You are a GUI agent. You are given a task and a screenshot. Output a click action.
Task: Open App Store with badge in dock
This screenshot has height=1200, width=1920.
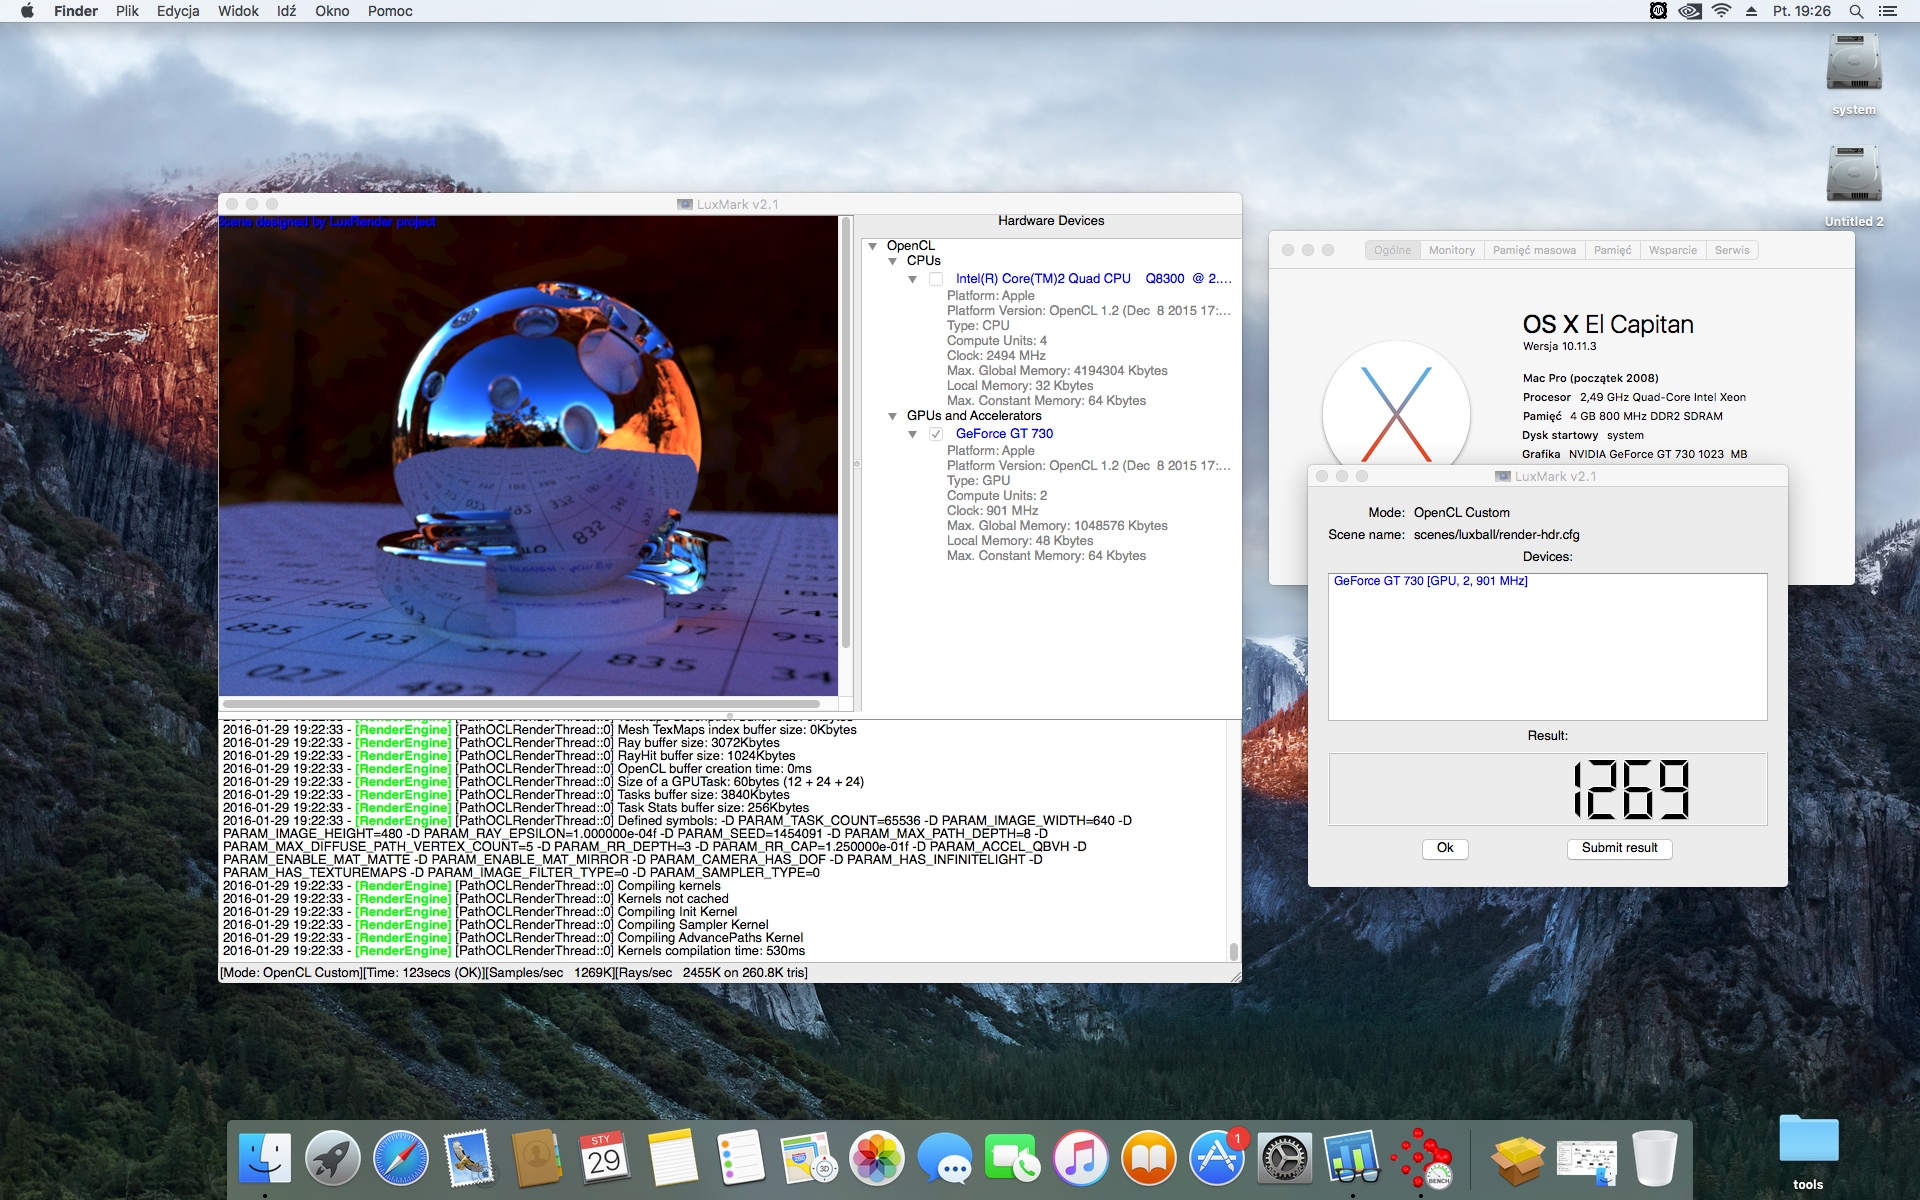[1216, 1160]
